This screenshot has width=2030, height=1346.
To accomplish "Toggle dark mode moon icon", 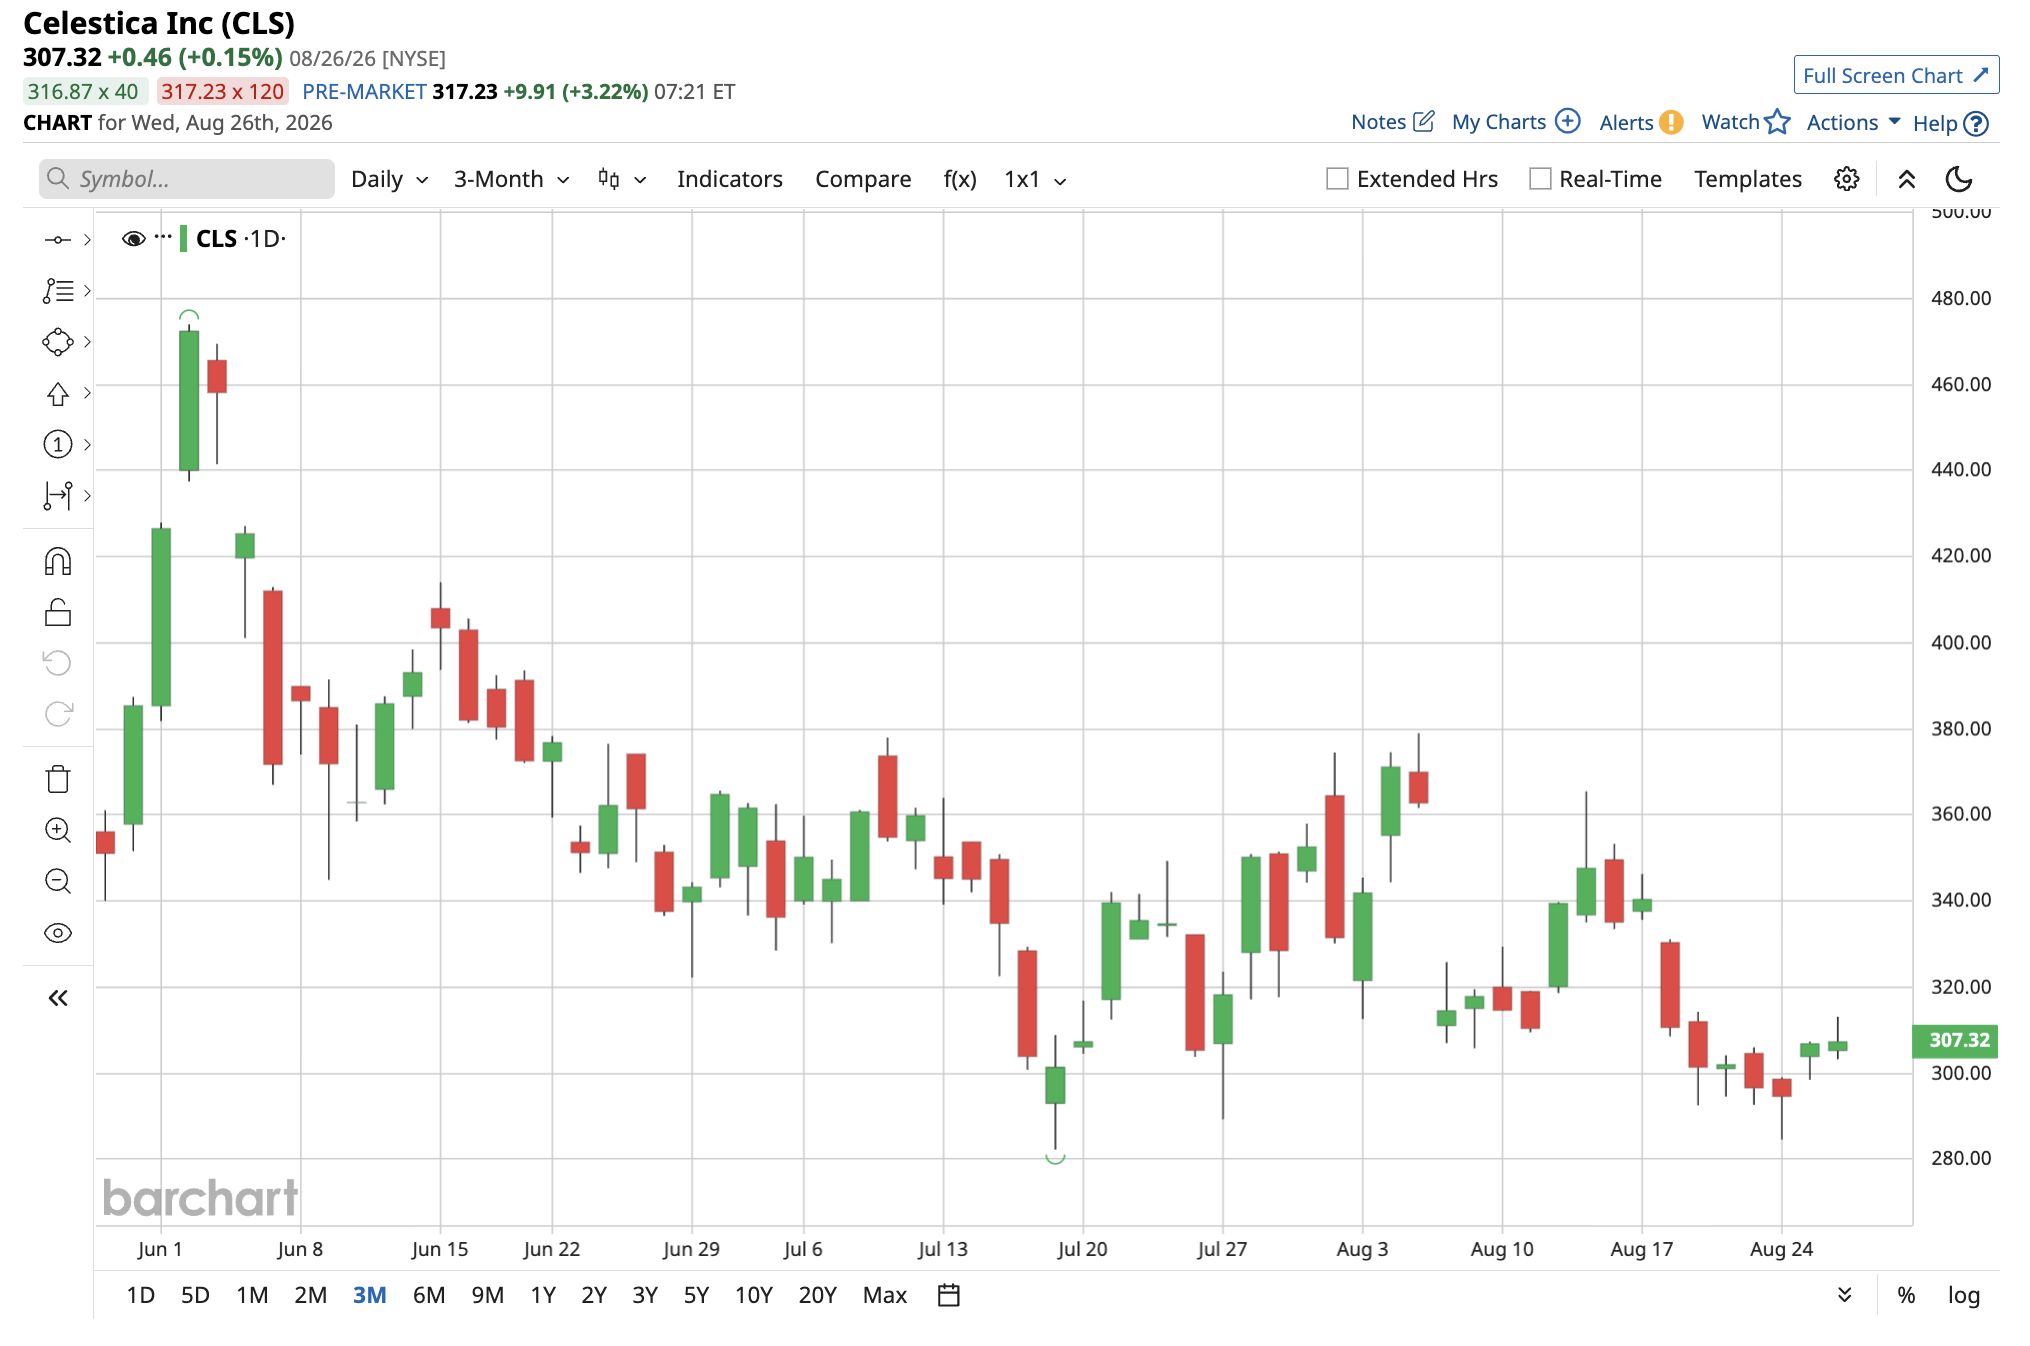I will coord(1959,179).
